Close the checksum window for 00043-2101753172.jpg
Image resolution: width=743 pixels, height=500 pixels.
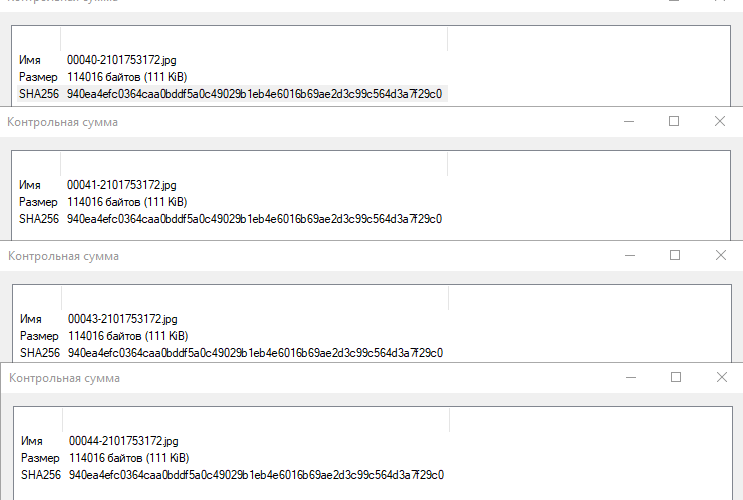click(x=721, y=255)
